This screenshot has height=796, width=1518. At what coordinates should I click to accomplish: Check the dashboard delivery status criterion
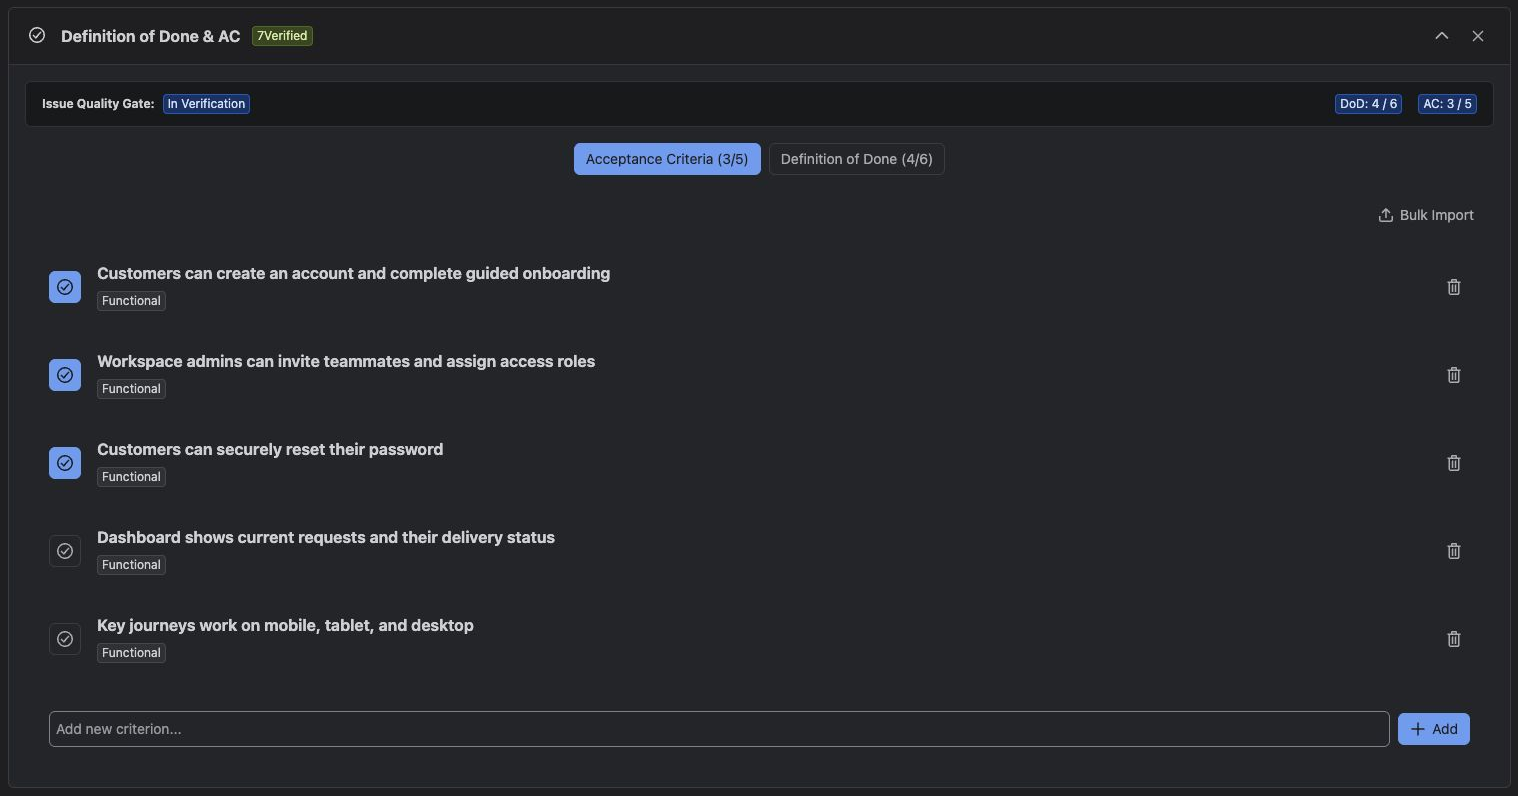65,551
